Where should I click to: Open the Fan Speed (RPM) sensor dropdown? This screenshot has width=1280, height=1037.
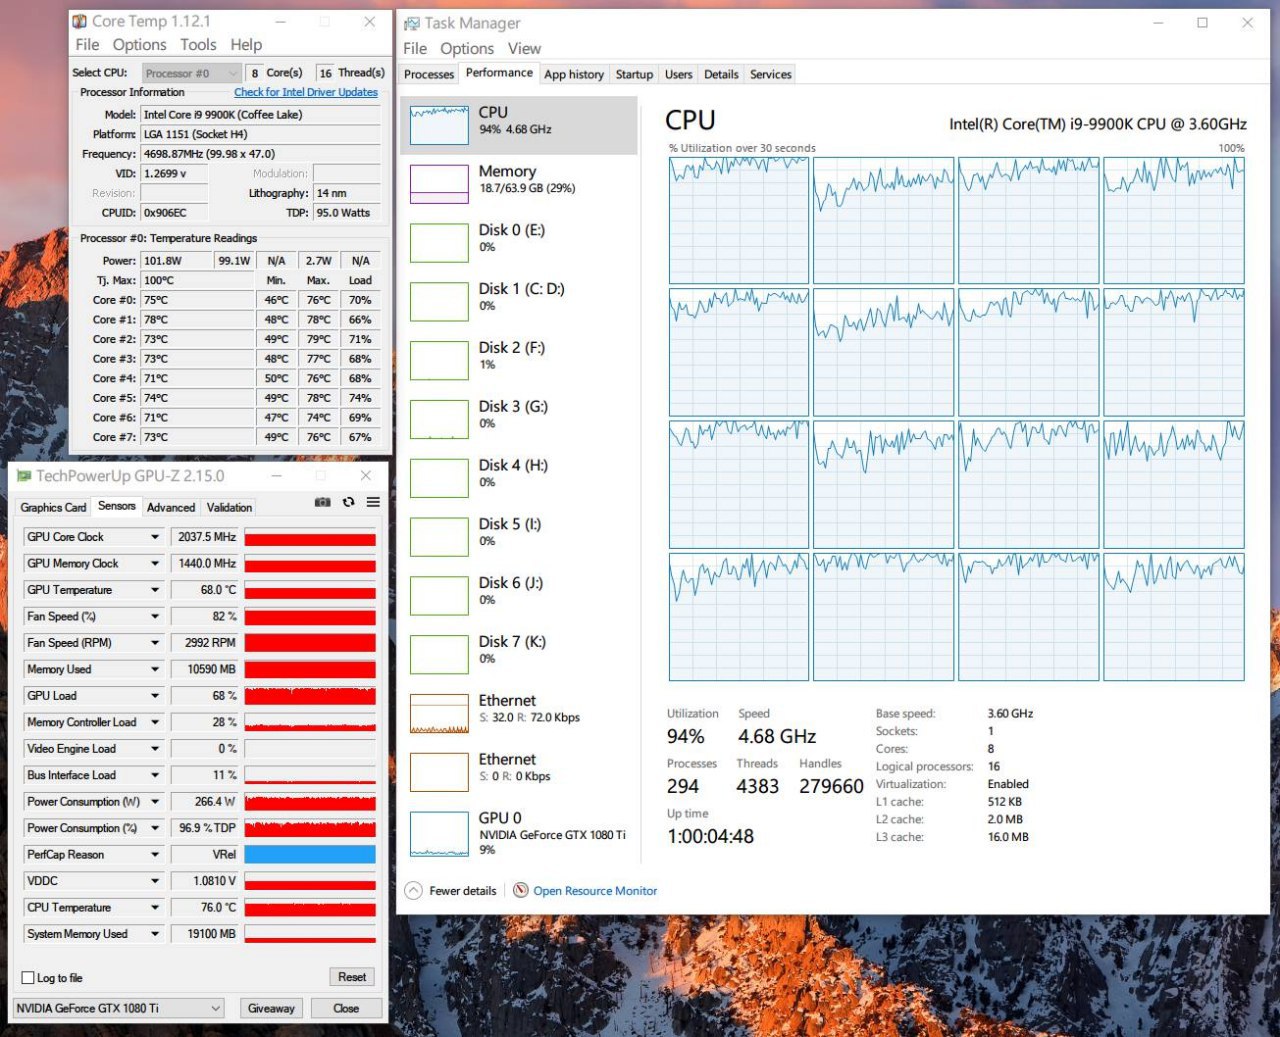[x=155, y=643]
